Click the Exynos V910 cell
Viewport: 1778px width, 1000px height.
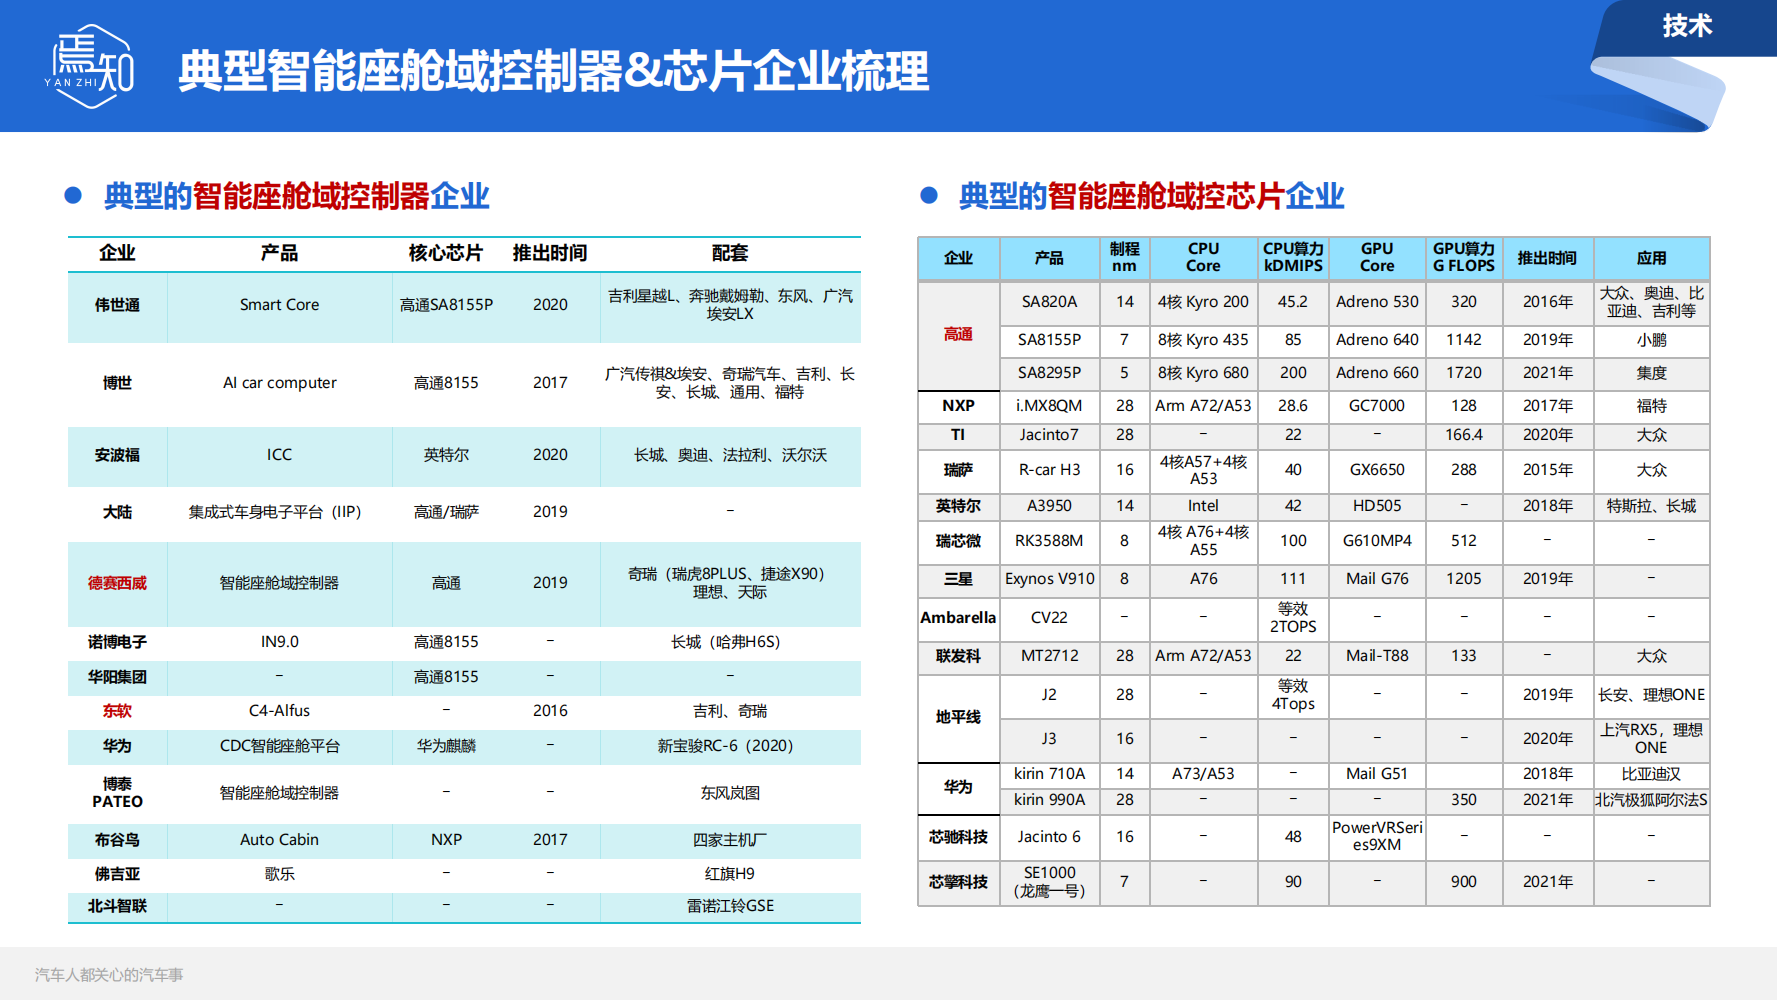coord(1049,579)
